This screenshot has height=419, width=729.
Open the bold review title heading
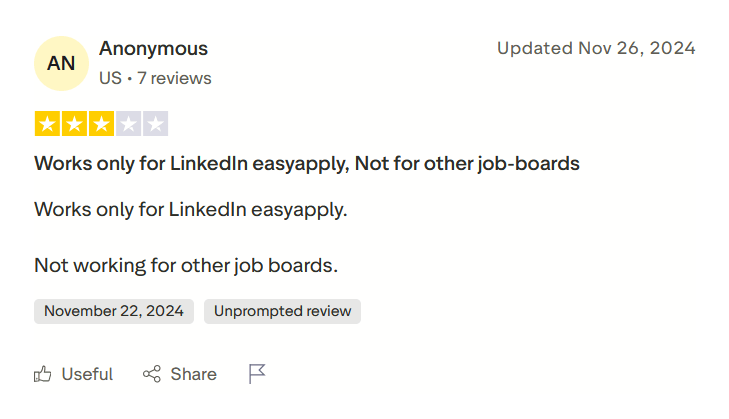pyautogui.click(x=307, y=163)
